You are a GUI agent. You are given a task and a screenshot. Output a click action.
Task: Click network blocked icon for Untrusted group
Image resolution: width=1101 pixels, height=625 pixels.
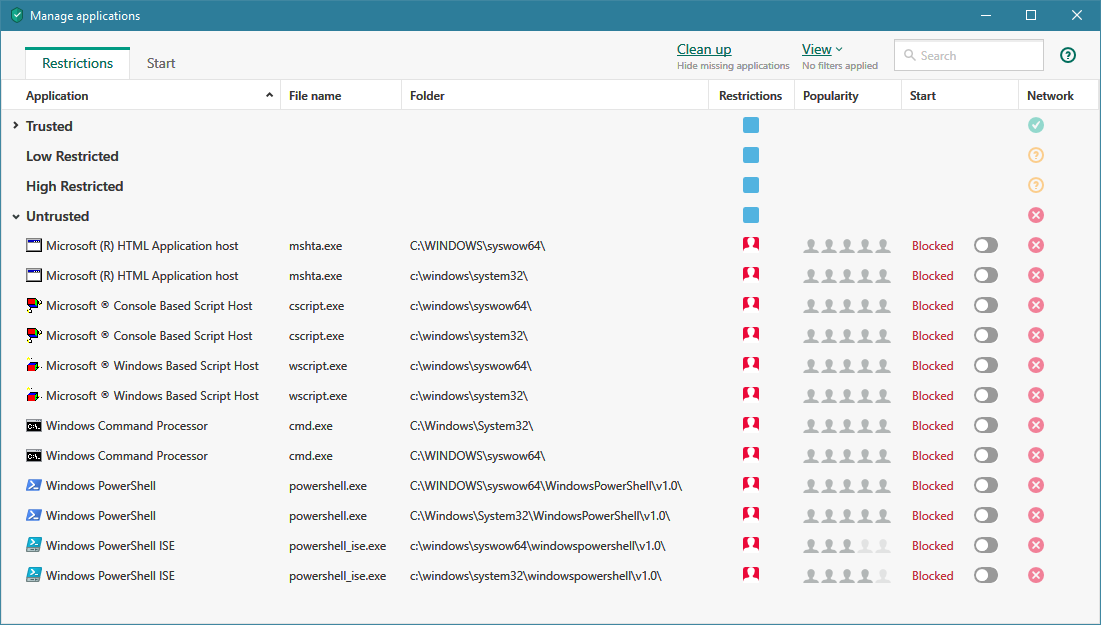click(1036, 215)
